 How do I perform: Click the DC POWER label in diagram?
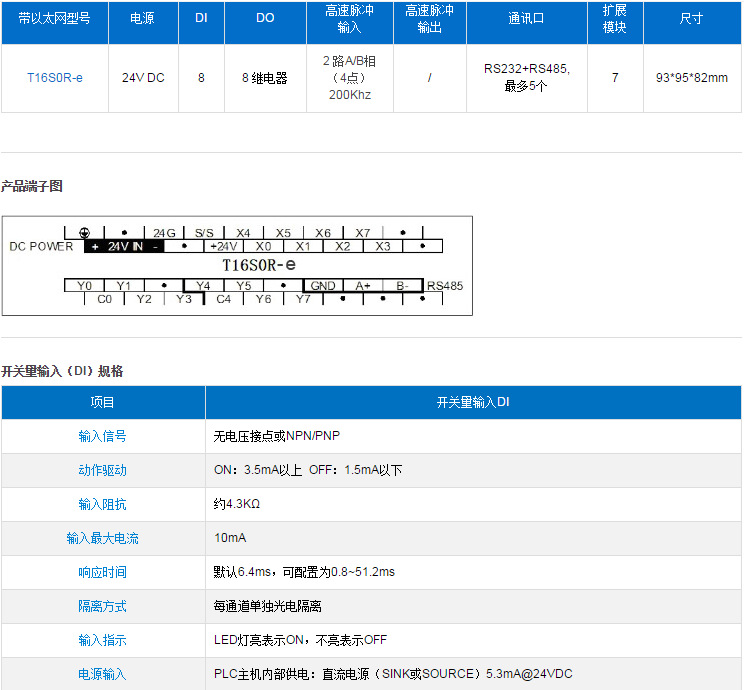pyautogui.click(x=41, y=247)
